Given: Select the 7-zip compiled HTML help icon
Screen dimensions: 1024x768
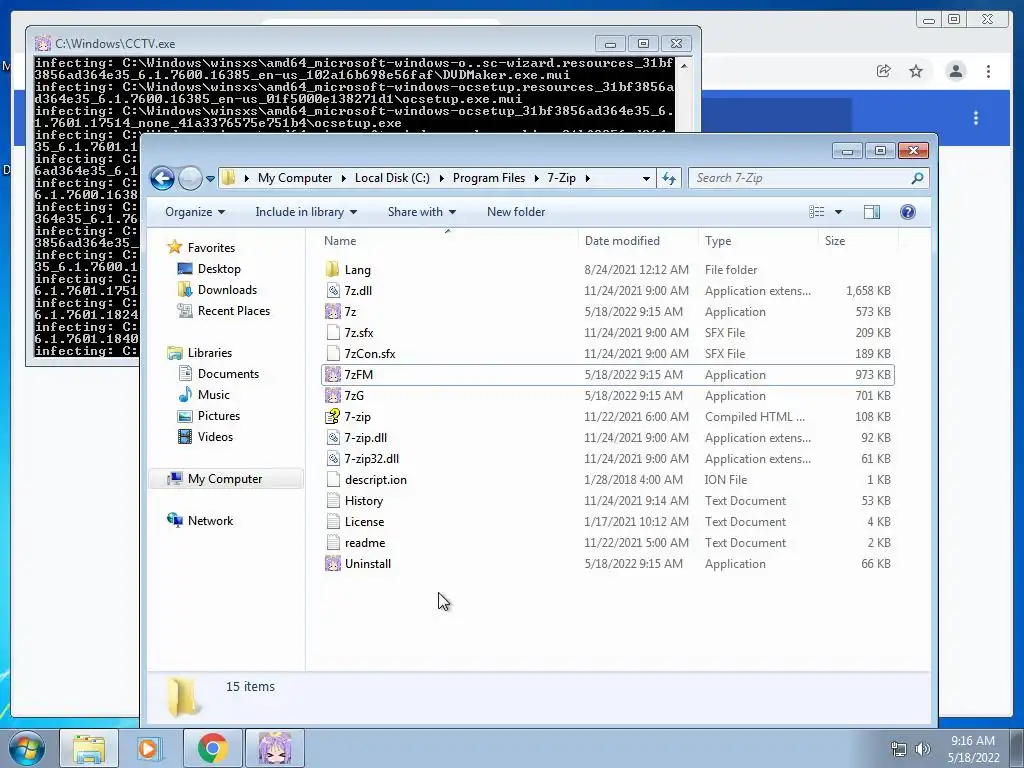Looking at the screenshot, I should [332, 417].
